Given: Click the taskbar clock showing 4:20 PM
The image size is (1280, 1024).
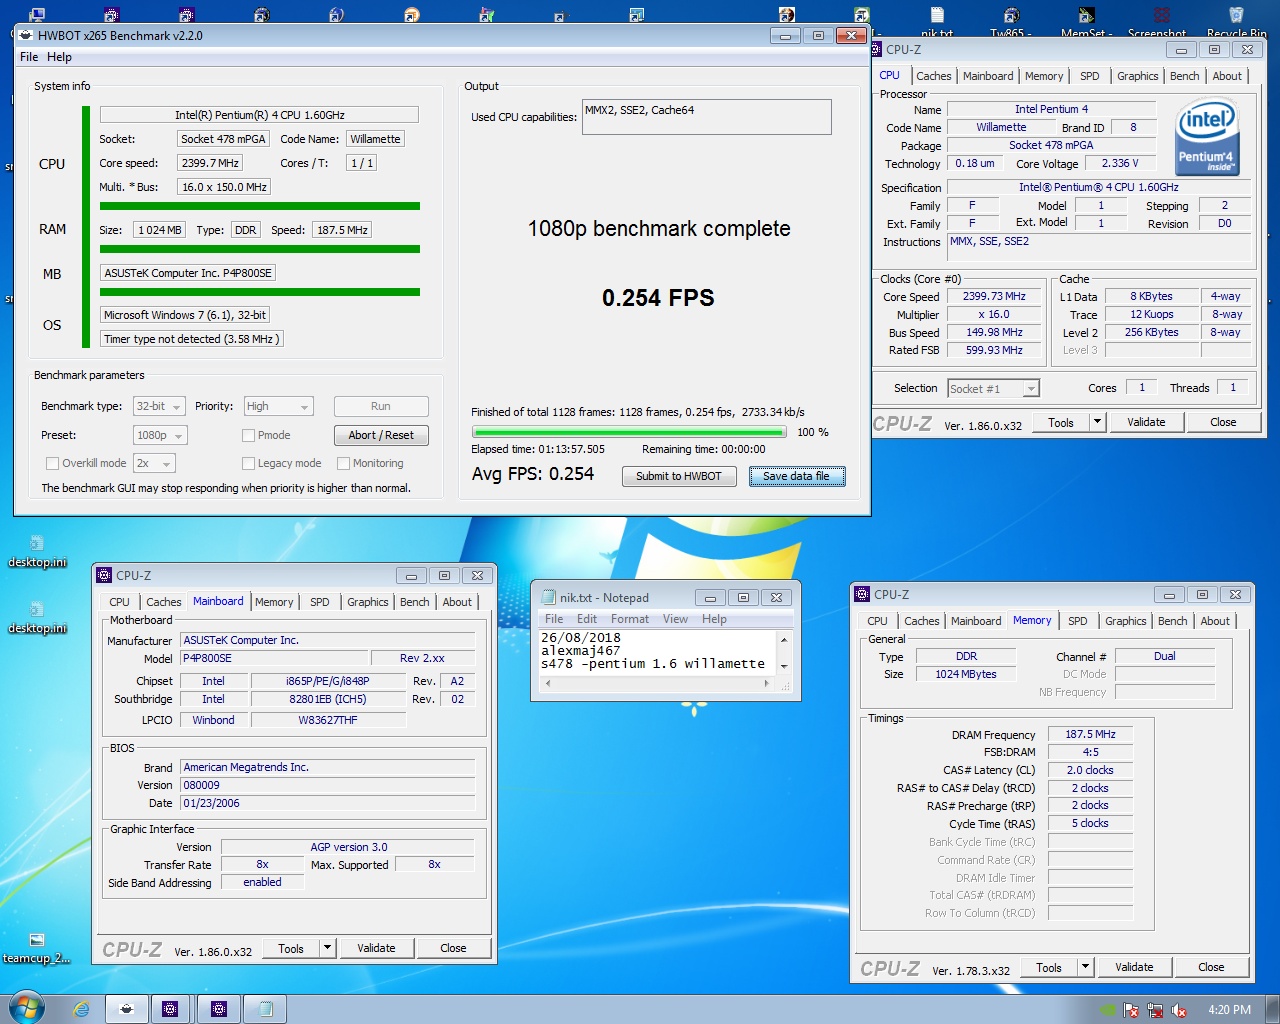Looking at the screenshot, I should [x=1229, y=1010].
